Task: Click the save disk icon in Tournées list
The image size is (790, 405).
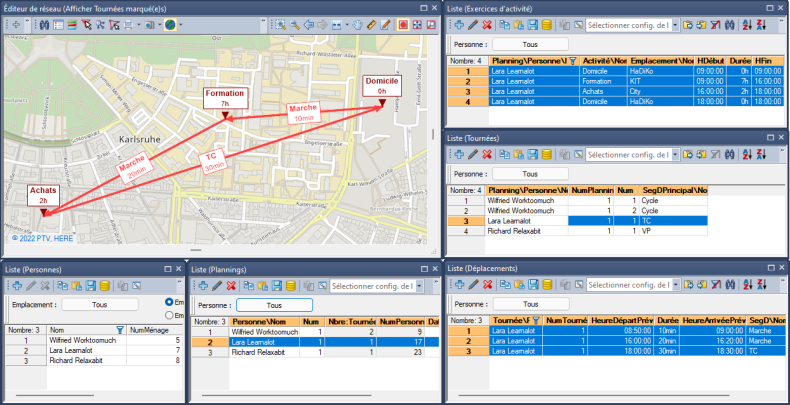Action: coord(533,155)
